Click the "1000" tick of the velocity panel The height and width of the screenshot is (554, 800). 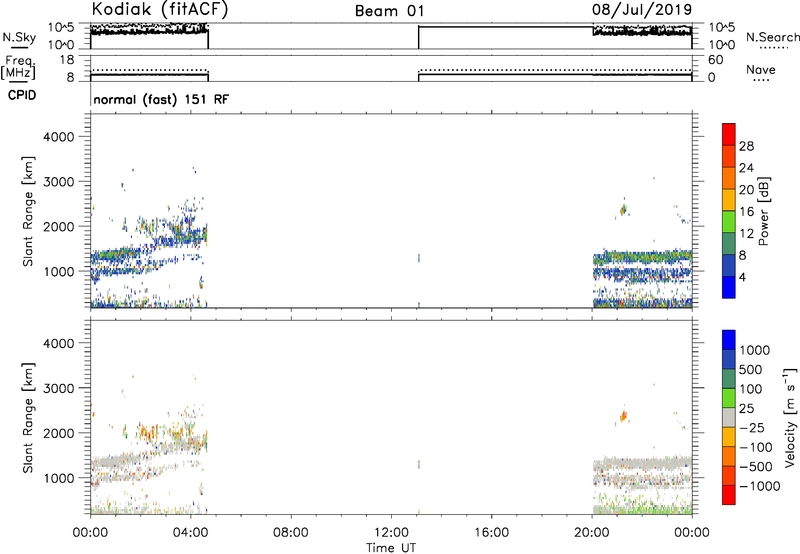[x=59, y=478]
